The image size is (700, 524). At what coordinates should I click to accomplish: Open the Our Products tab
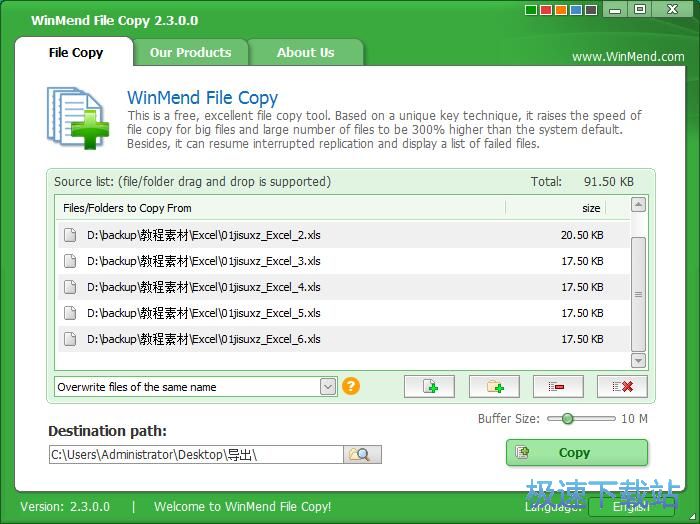point(191,52)
